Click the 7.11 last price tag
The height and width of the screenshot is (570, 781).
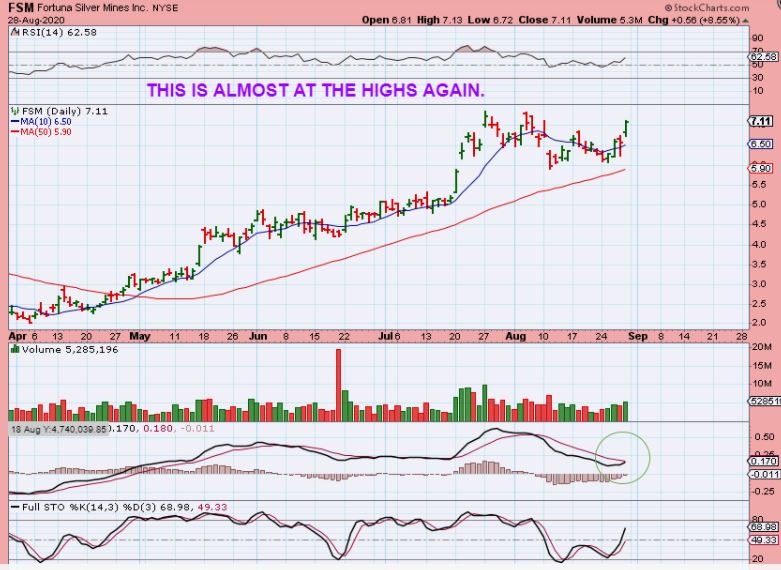tap(761, 121)
